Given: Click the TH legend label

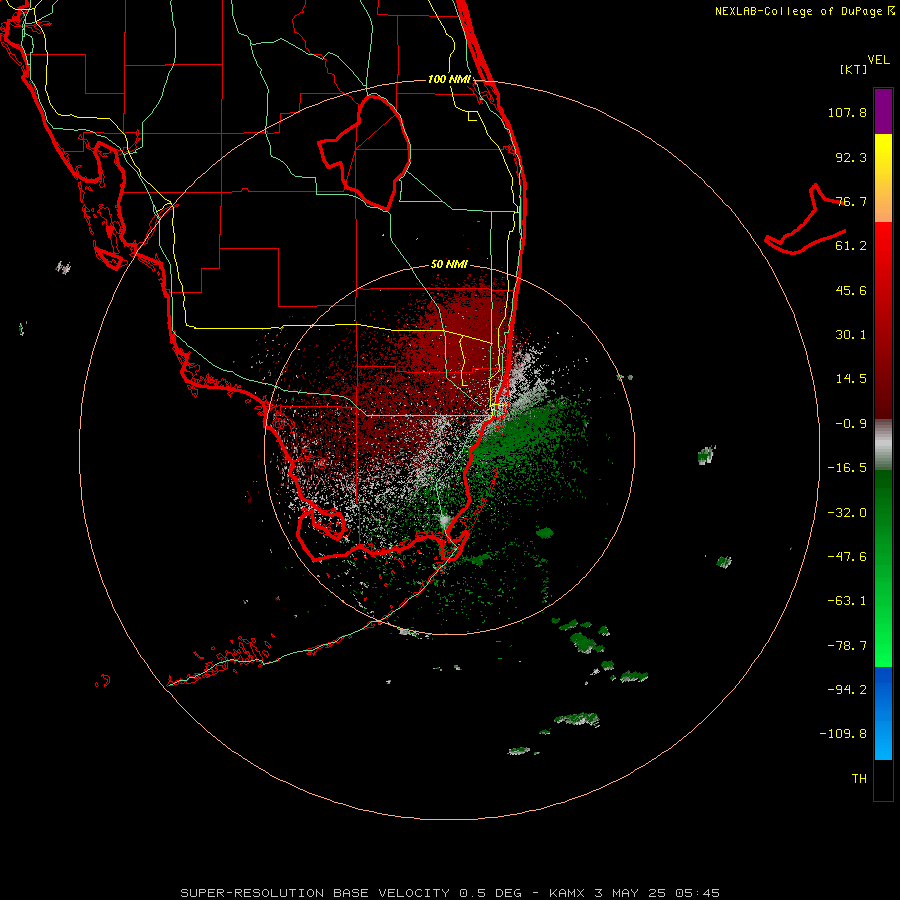Looking at the screenshot, I should [859, 779].
